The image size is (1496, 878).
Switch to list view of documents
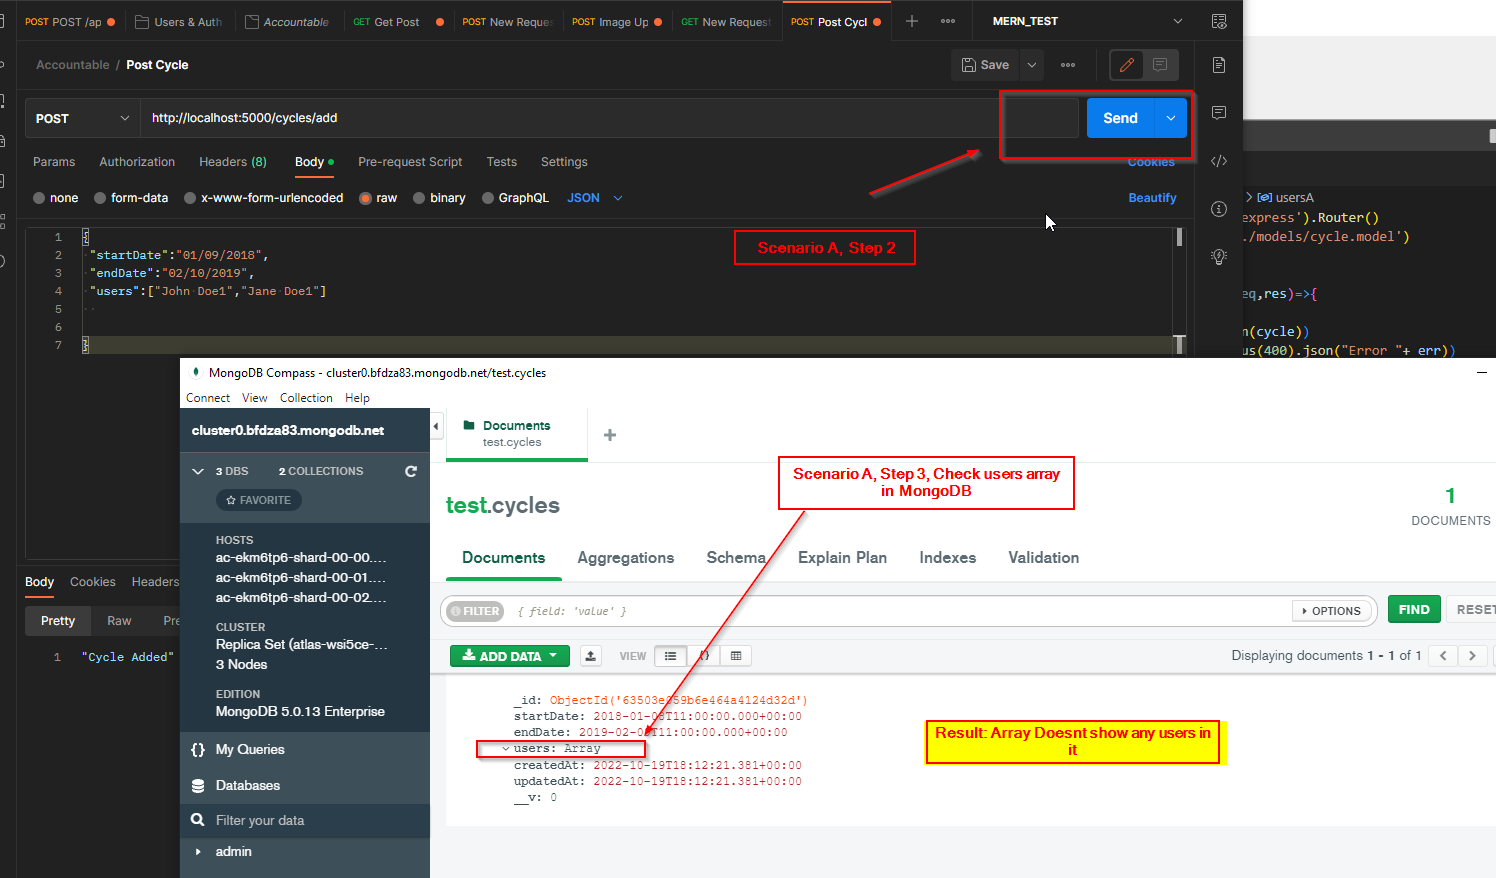[x=670, y=656]
